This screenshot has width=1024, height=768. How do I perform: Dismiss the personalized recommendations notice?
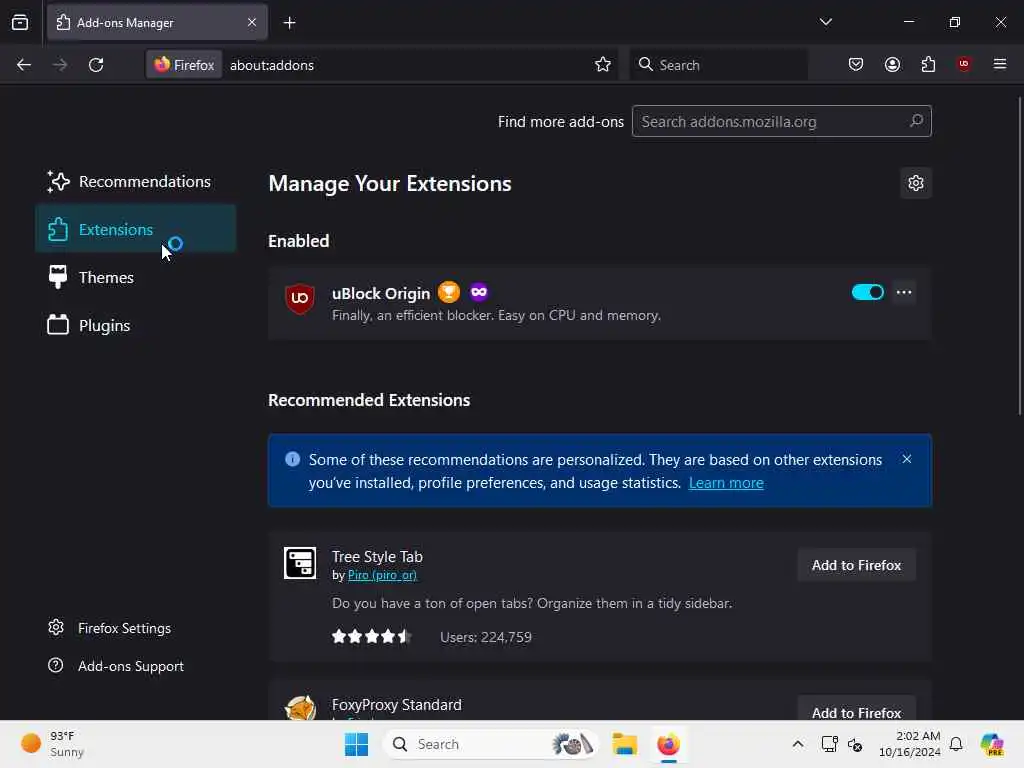click(906, 459)
